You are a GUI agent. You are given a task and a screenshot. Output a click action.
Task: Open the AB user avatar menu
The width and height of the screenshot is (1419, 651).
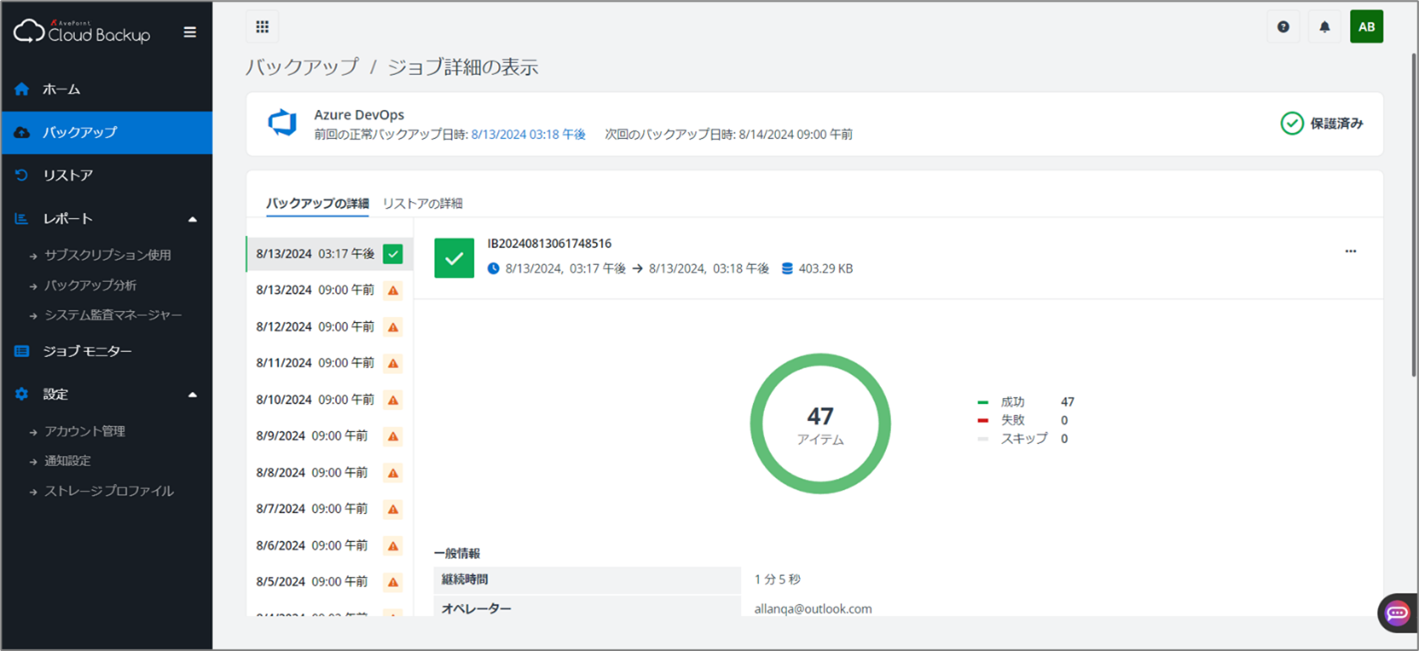click(1366, 27)
